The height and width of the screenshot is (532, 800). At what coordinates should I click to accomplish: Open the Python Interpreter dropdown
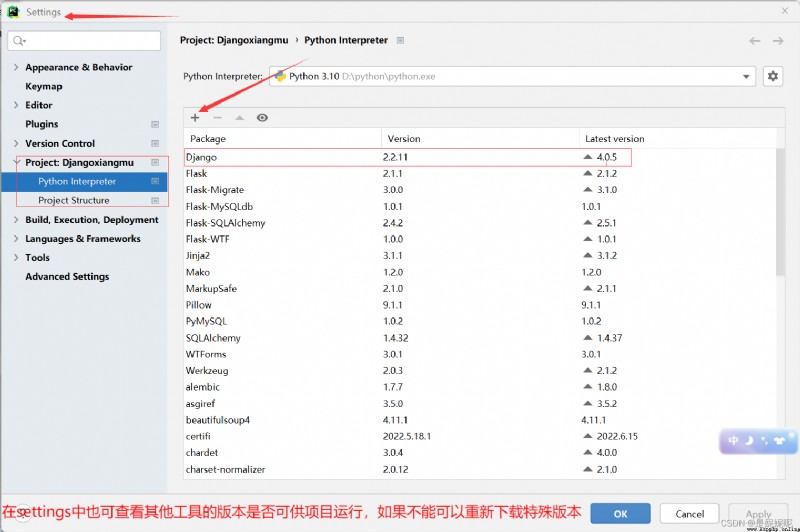(512, 77)
